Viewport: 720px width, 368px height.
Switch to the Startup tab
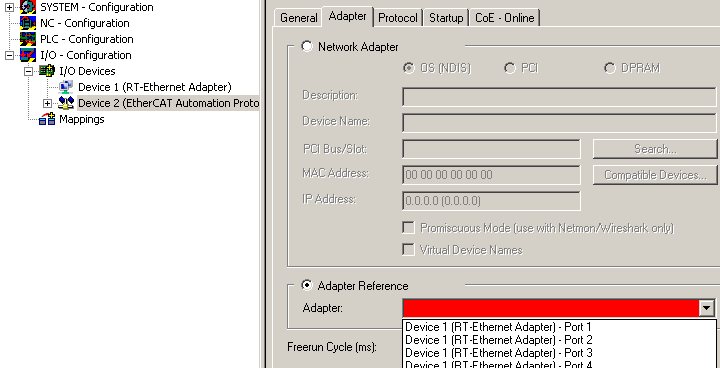click(446, 18)
